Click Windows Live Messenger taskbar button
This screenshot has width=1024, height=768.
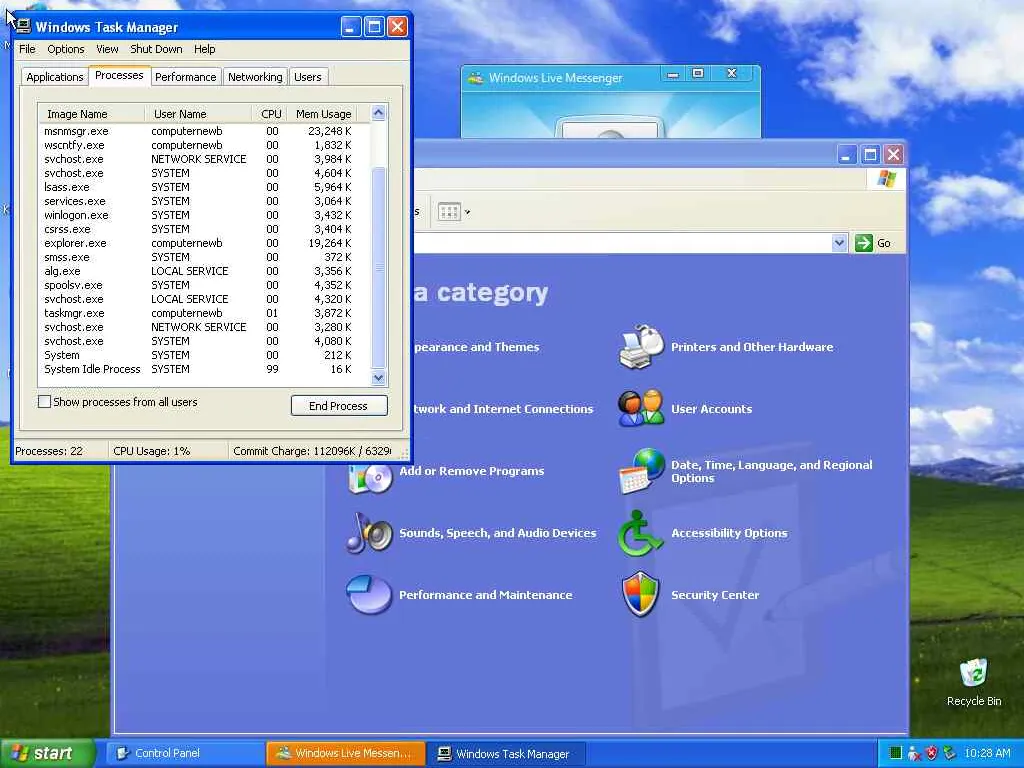[345, 753]
